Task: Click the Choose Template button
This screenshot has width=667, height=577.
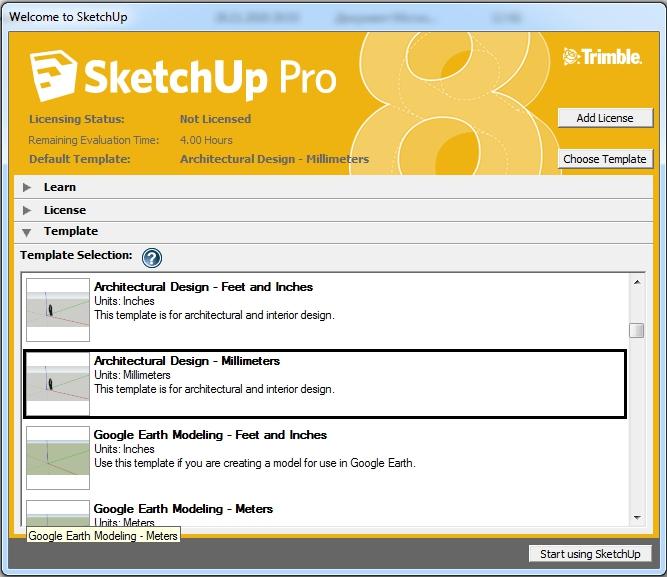Action: coord(605,159)
